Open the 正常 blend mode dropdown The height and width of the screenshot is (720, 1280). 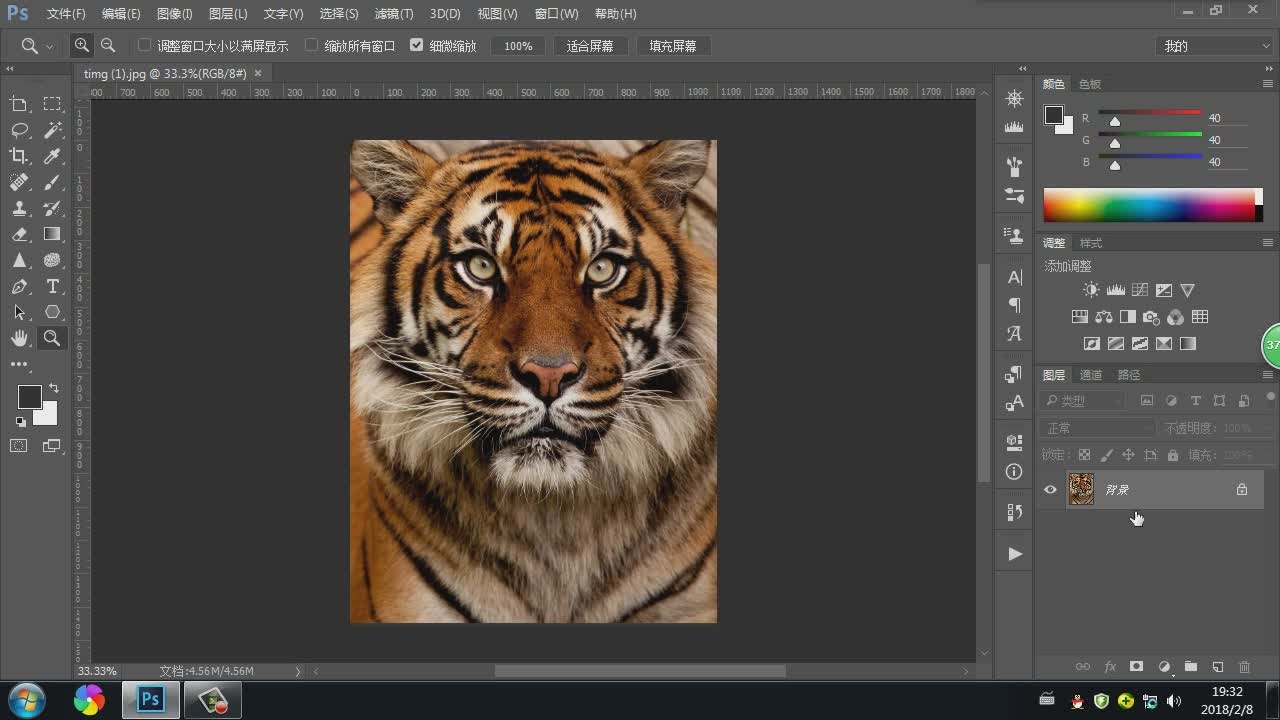point(1098,428)
